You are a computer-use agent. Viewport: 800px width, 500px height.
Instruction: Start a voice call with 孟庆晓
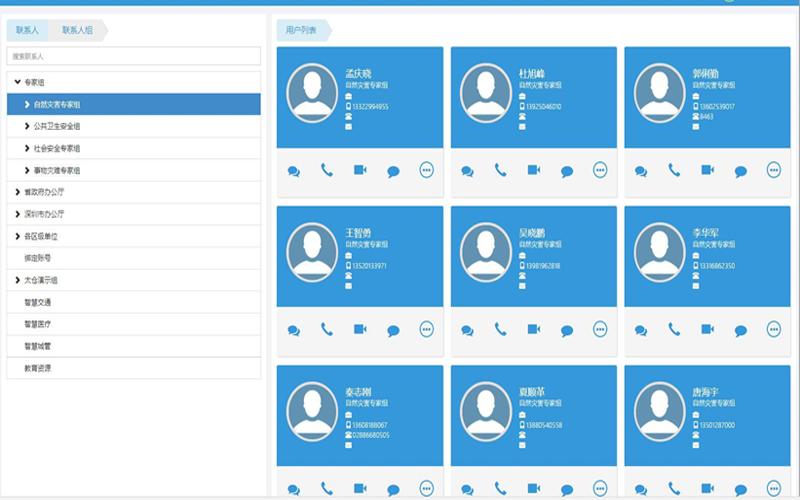[327, 170]
